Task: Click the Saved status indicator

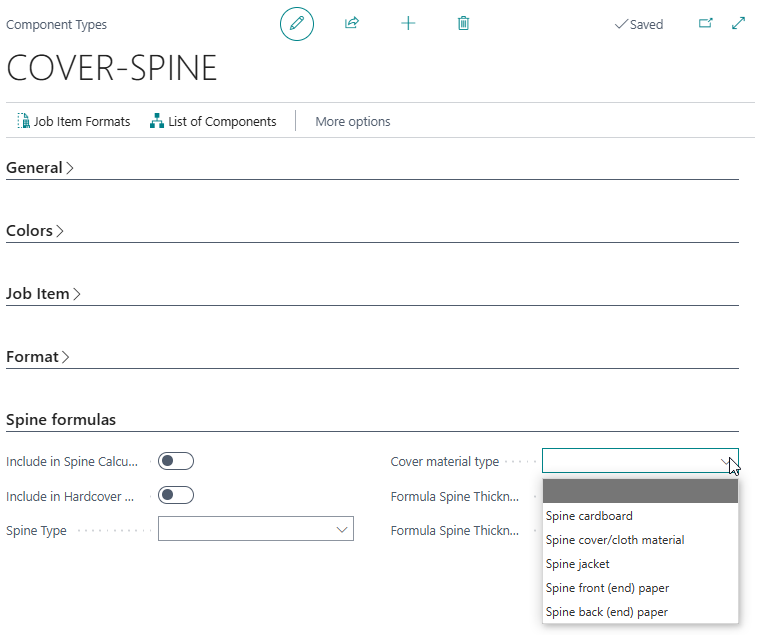Action: pyautogui.click(x=639, y=24)
